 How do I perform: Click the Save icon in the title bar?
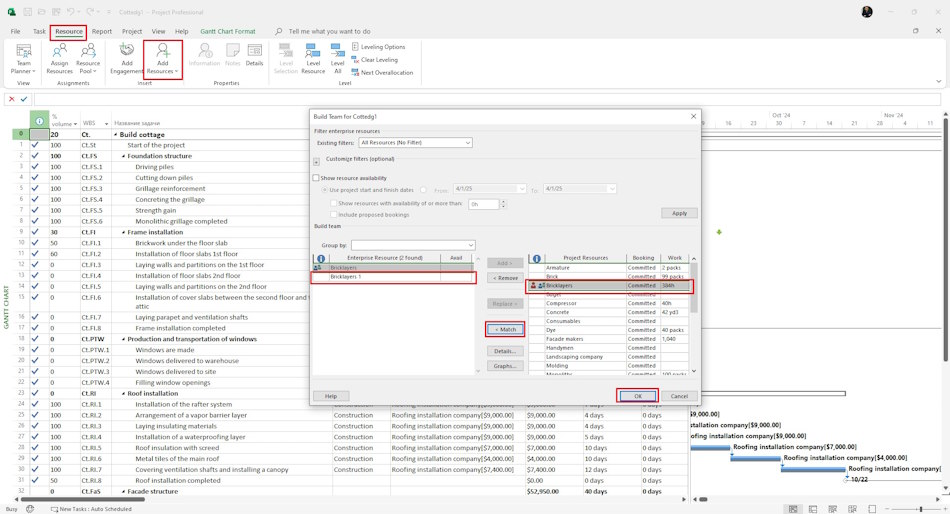click(27, 12)
